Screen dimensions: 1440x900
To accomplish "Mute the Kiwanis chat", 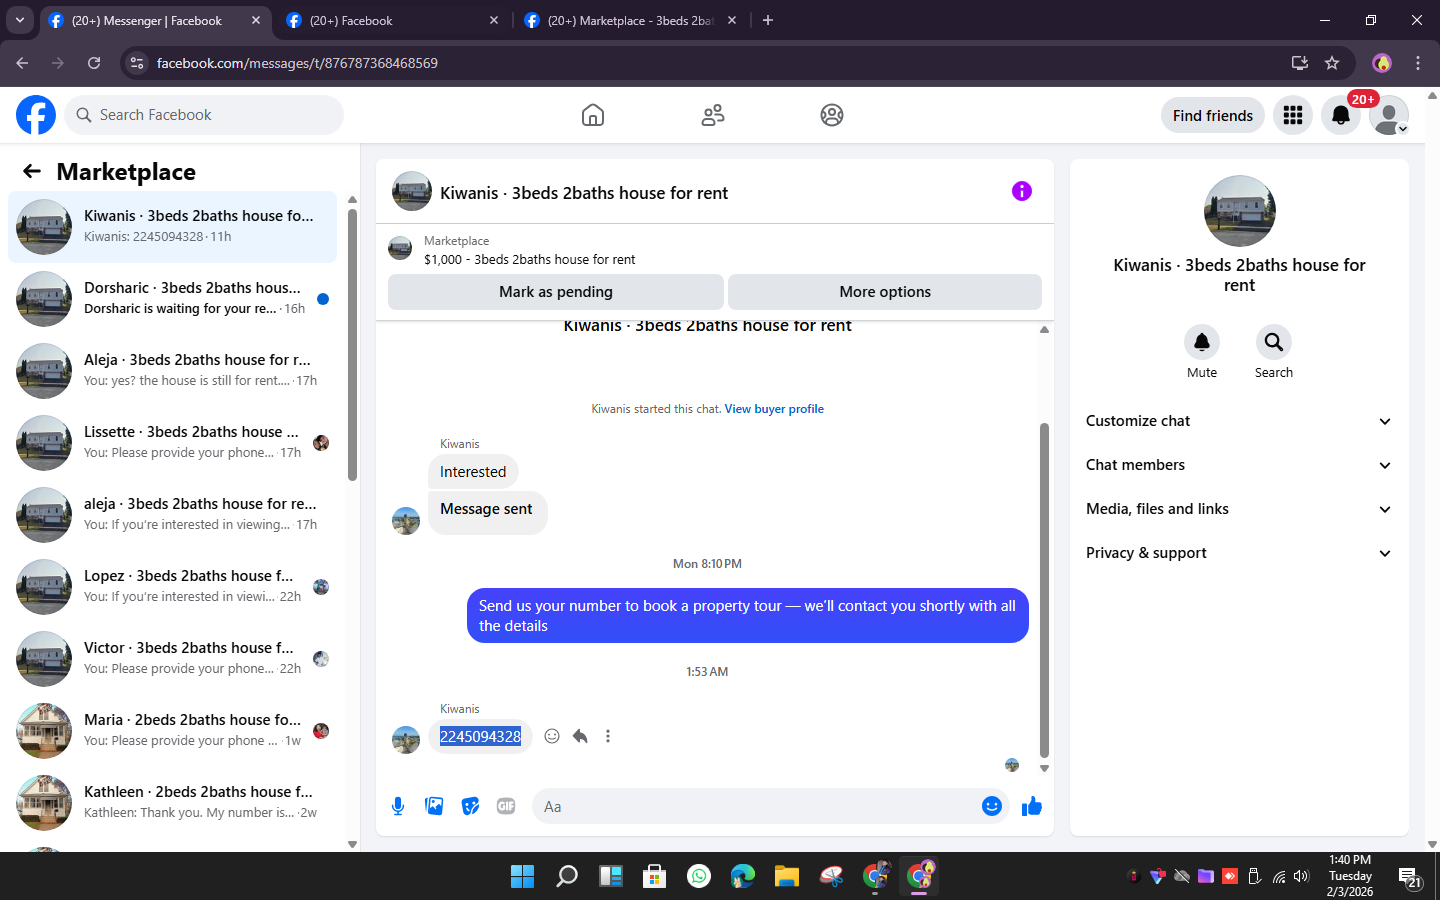I will point(1202,342).
